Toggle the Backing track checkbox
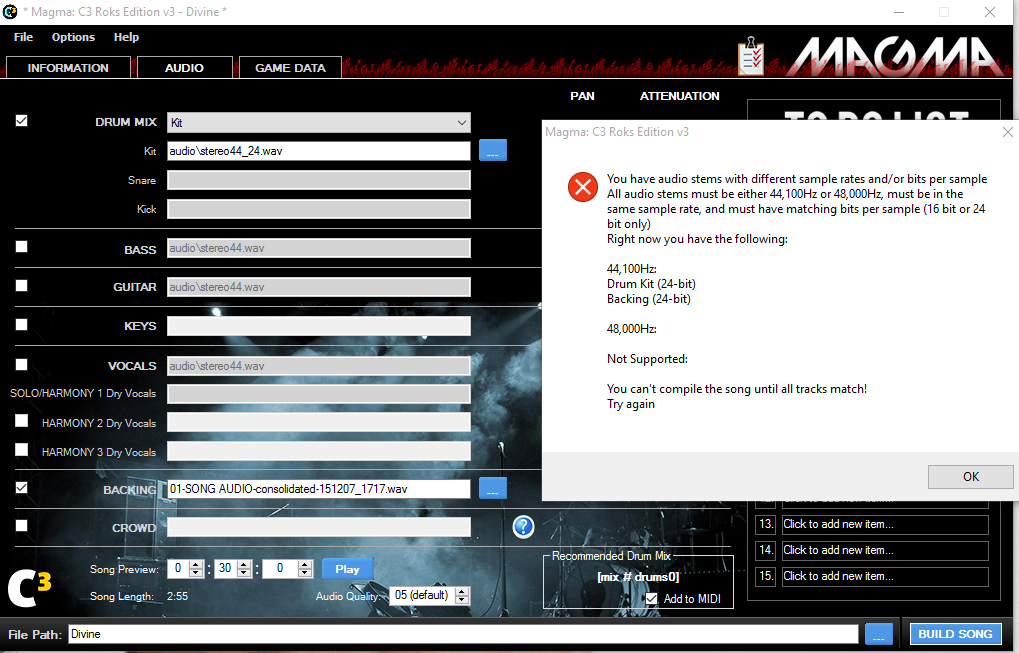Image resolution: width=1019 pixels, height=653 pixels. point(21,487)
